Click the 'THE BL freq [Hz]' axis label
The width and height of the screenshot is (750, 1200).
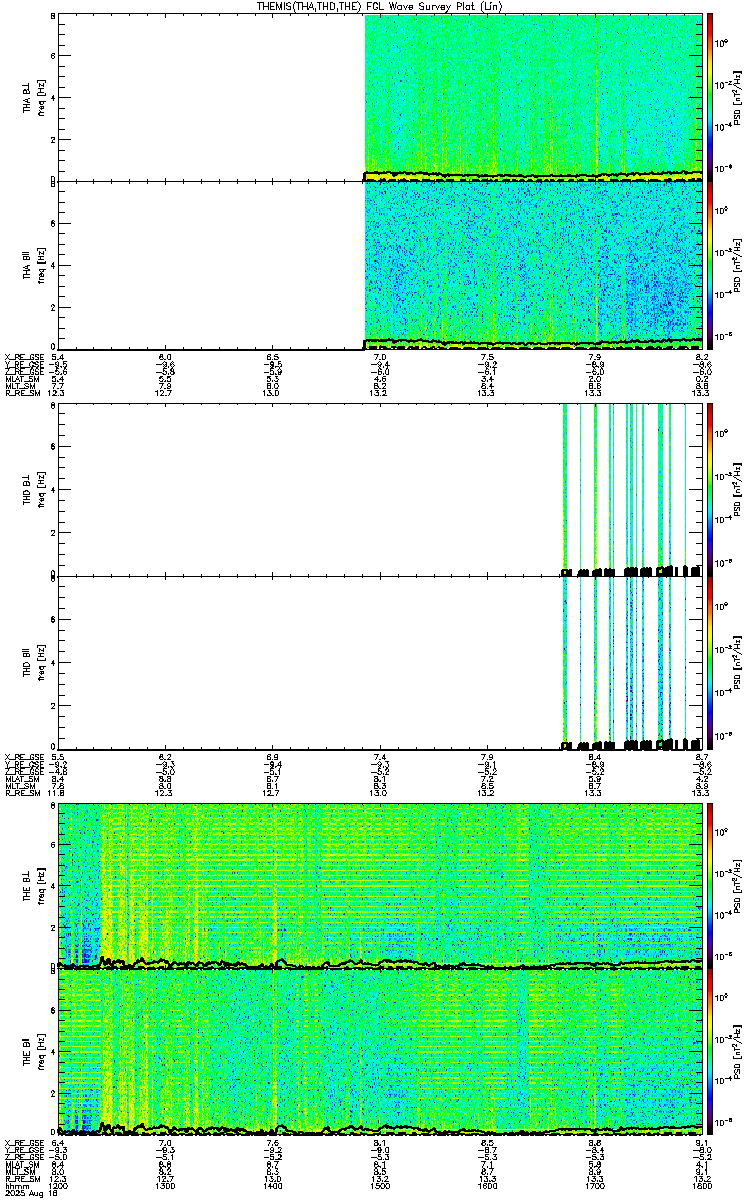(x=34, y=885)
